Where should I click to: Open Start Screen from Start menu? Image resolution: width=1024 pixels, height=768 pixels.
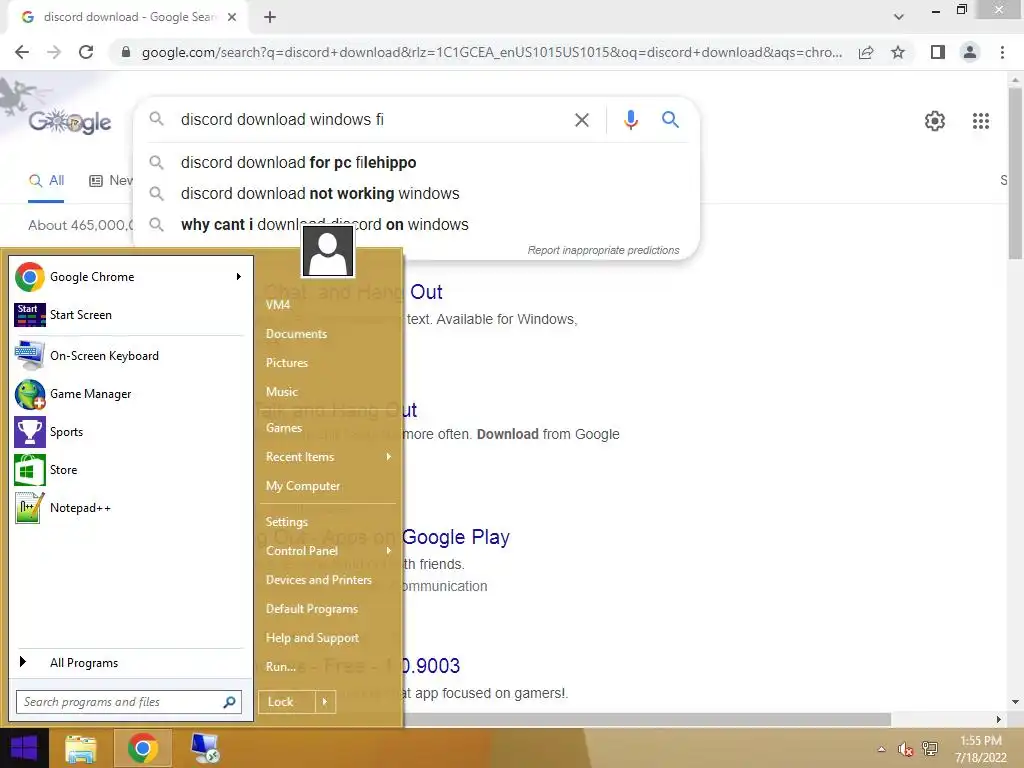click(129, 315)
